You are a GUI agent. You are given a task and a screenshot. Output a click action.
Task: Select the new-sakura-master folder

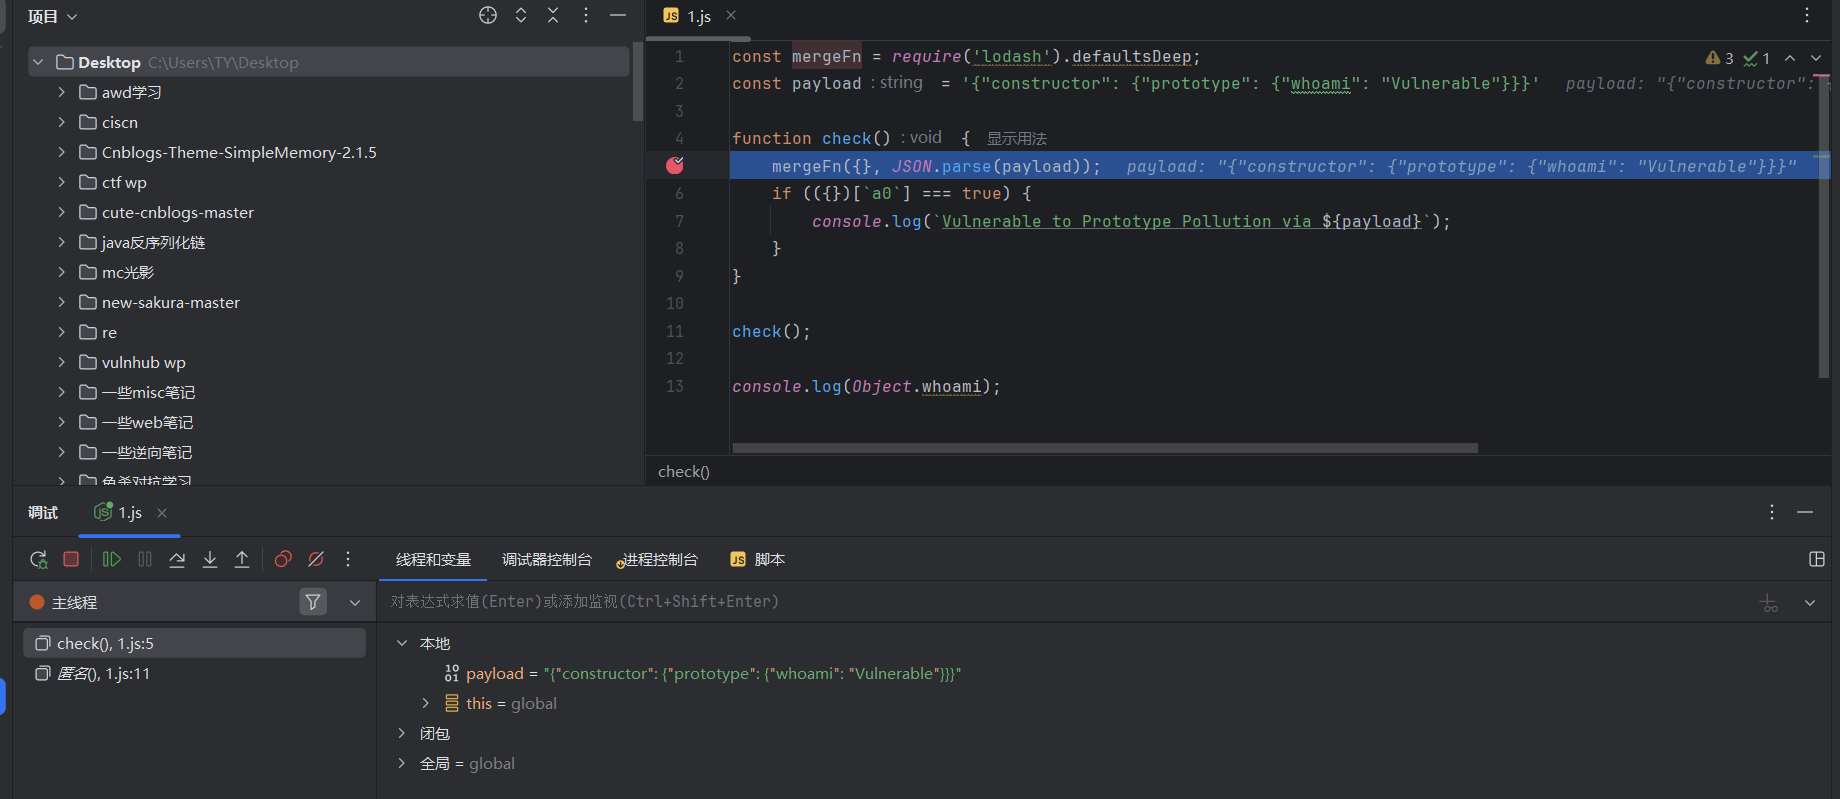coord(170,302)
